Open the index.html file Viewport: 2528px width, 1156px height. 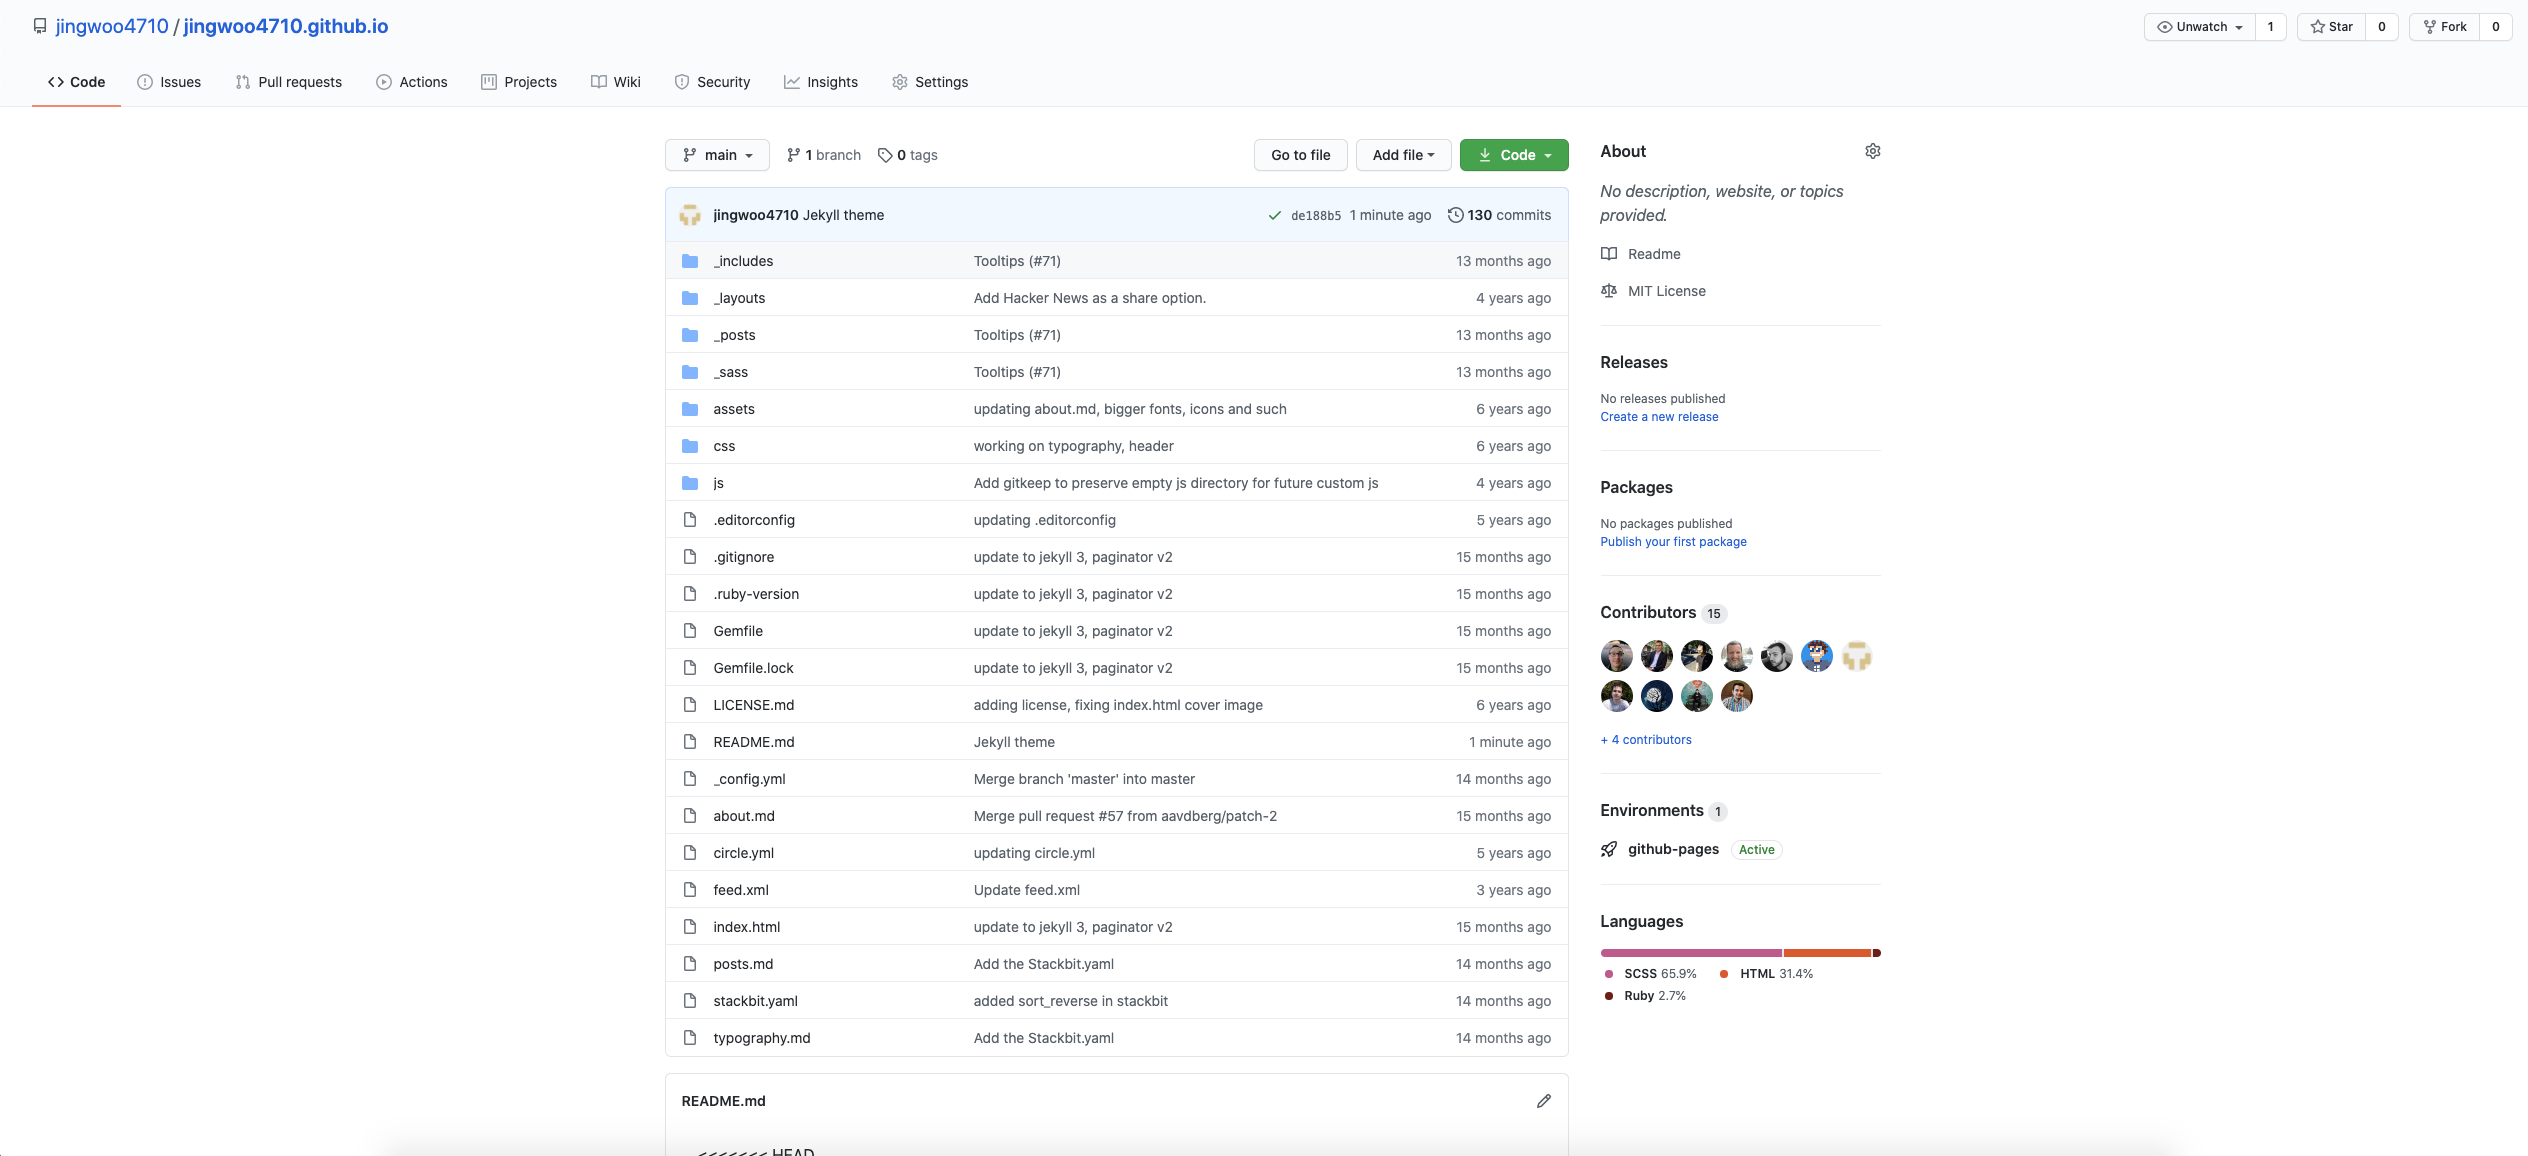click(x=746, y=927)
